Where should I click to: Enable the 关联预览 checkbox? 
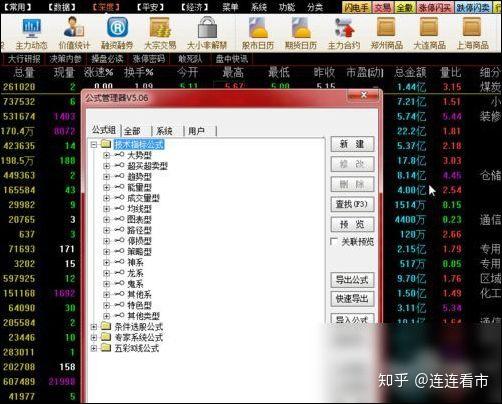[333, 241]
